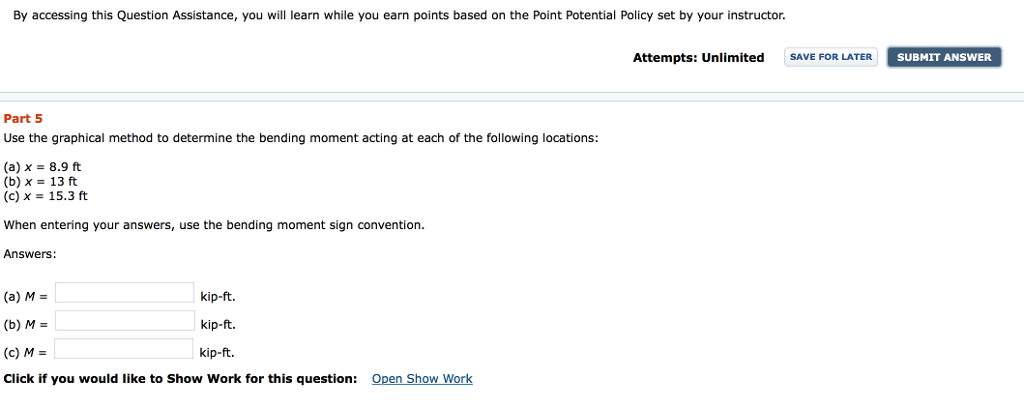Image resolution: width=1024 pixels, height=408 pixels.
Task: Pick the x = 15.3 ft location line
Action: click(46, 196)
